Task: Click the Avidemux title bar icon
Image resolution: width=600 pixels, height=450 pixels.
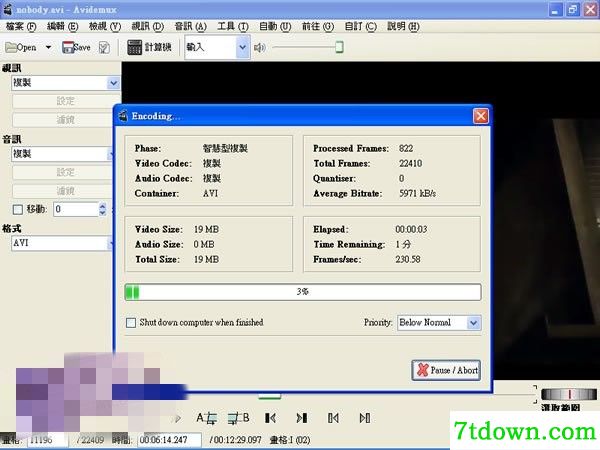Action: 7,9
